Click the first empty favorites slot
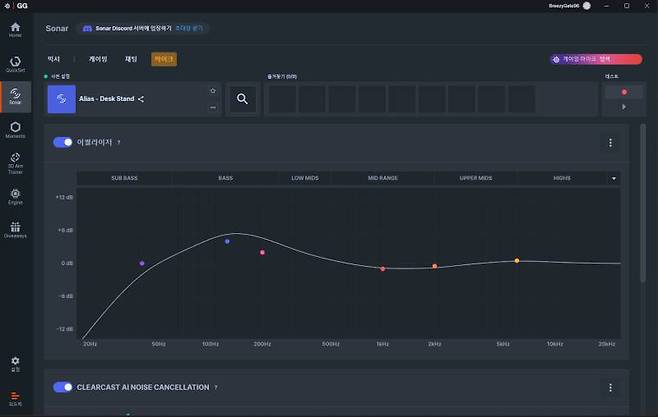The image size is (658, 417). [x=282, y=99]
